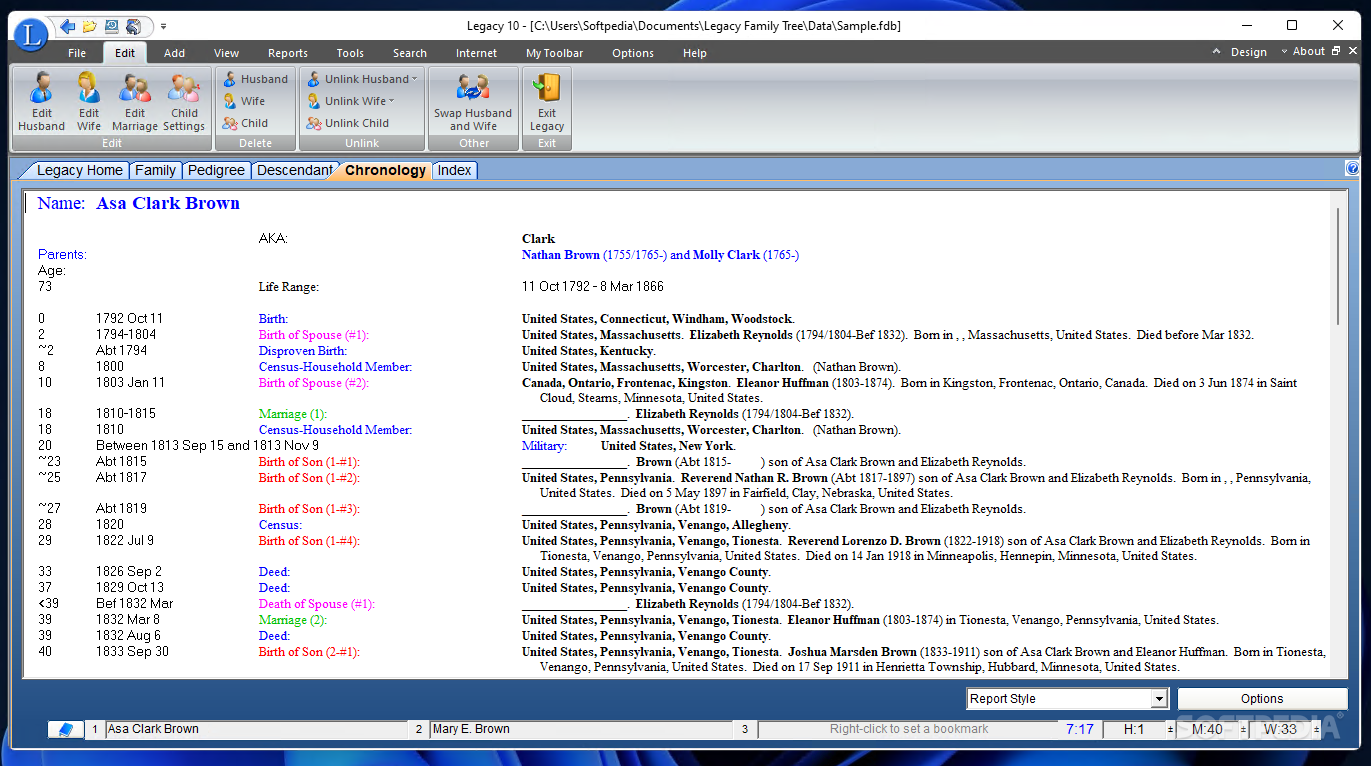Open the Reports ribbon tab
Viewport: 1371px width, 766px height.
[288, 53]
